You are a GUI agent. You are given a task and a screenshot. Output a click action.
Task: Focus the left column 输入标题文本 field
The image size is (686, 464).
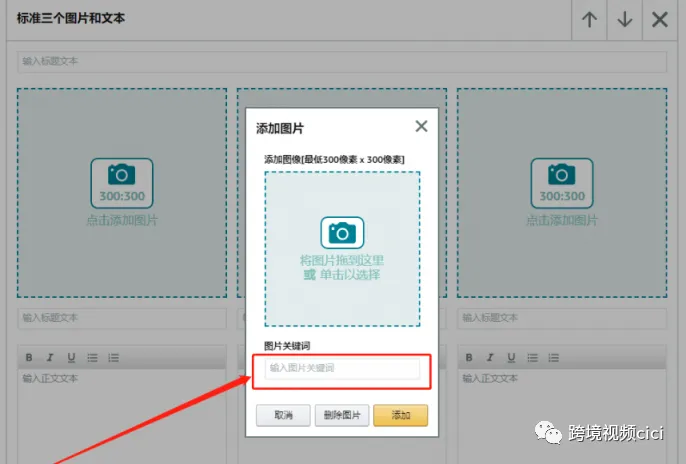[122, 318]
